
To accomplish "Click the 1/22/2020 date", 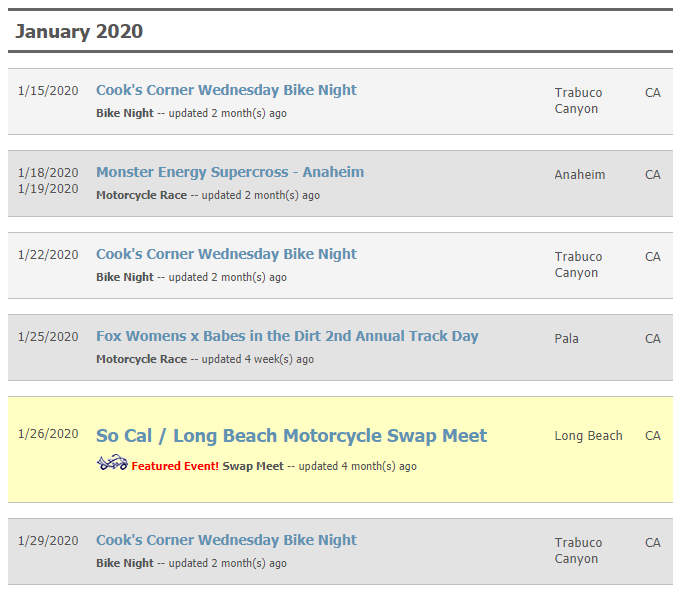I will coord(48,255).
